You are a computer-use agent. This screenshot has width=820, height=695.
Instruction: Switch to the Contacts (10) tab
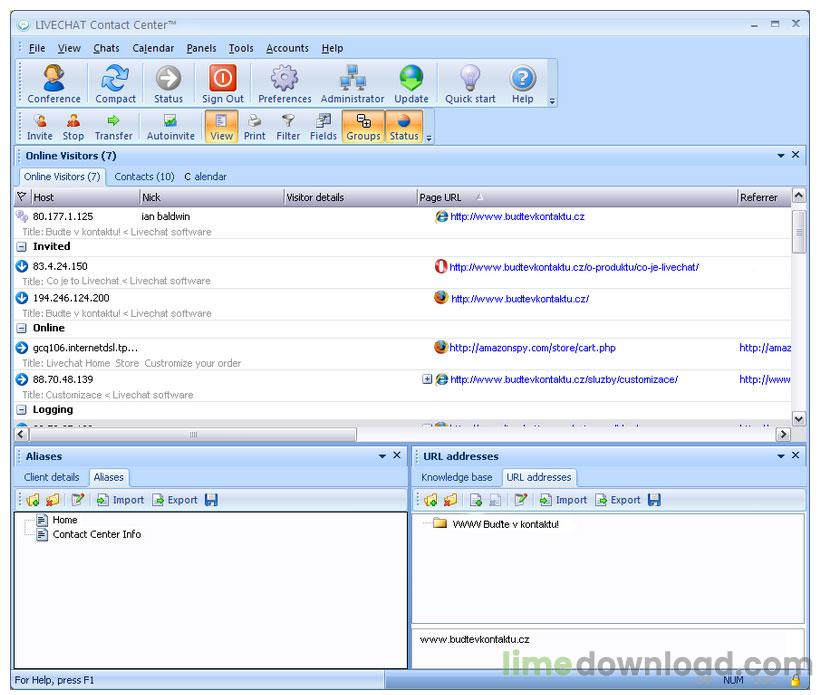click(x=144, y=177)
